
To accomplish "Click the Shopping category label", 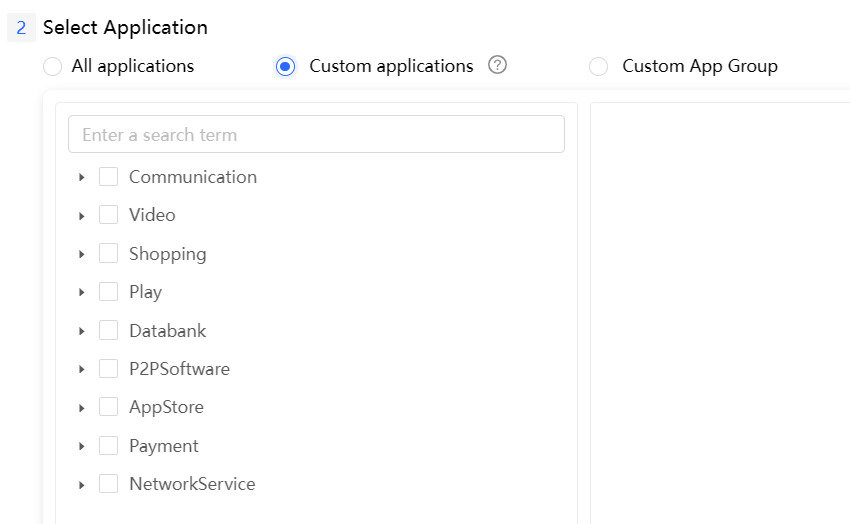I will [x=167, y=254].
